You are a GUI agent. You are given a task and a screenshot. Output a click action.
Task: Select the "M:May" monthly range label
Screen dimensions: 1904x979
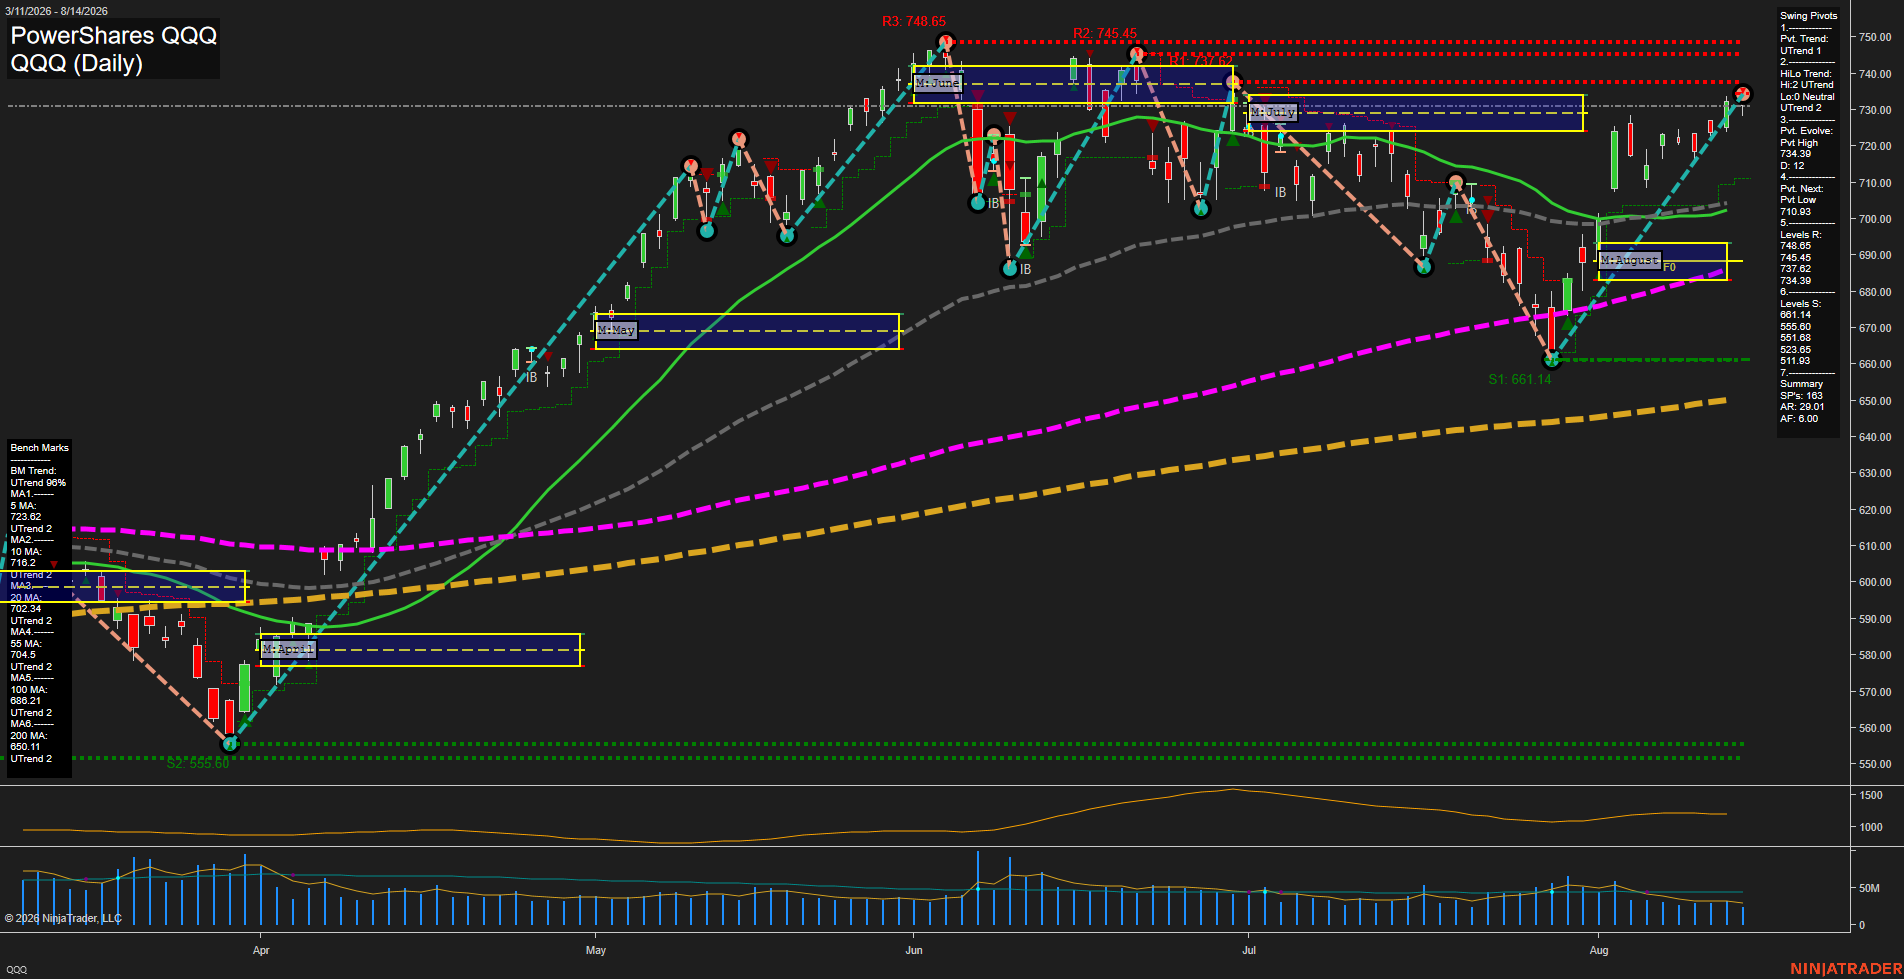[616, 330]
